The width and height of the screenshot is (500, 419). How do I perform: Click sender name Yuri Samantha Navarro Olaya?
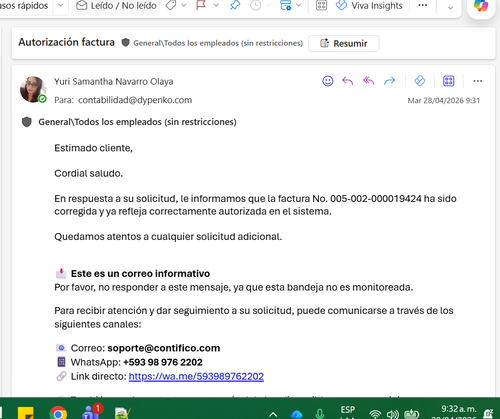114,82
